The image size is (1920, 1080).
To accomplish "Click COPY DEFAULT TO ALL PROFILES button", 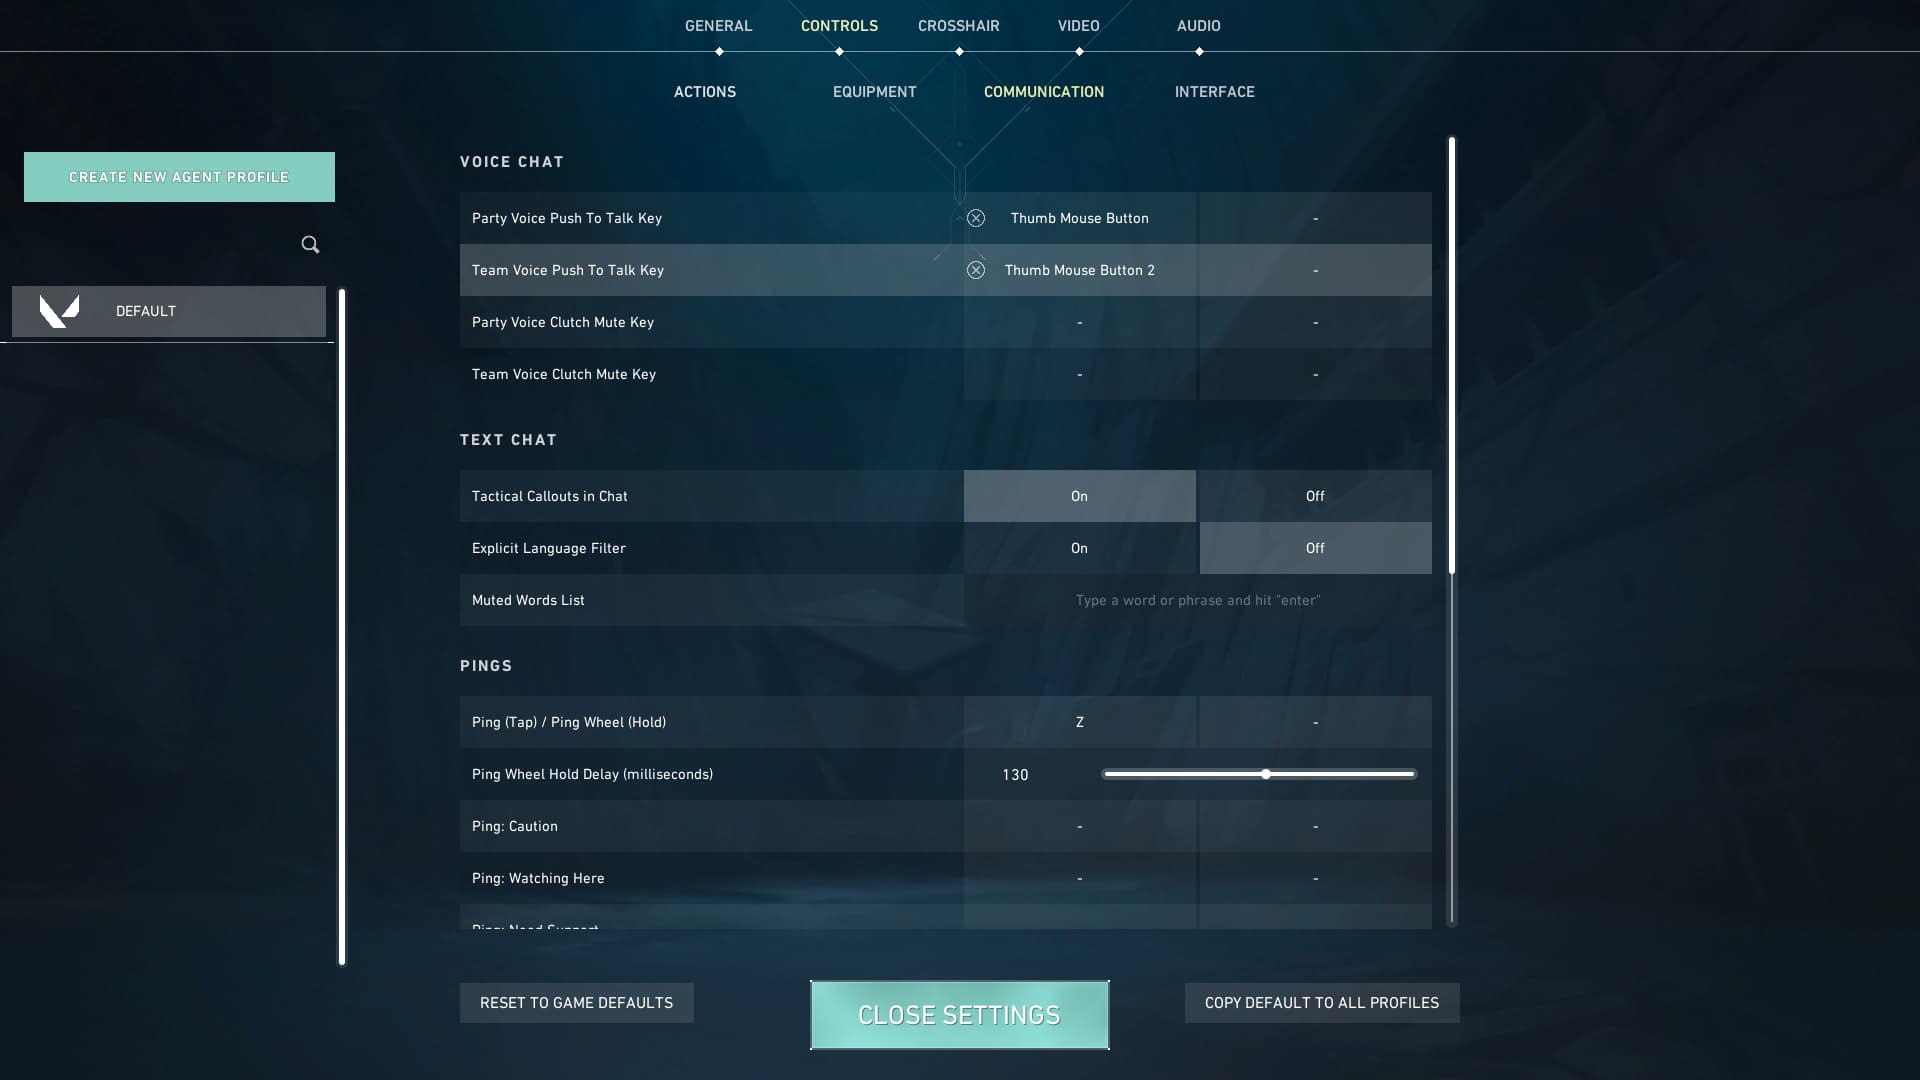I will [x=1320, y=1002].
